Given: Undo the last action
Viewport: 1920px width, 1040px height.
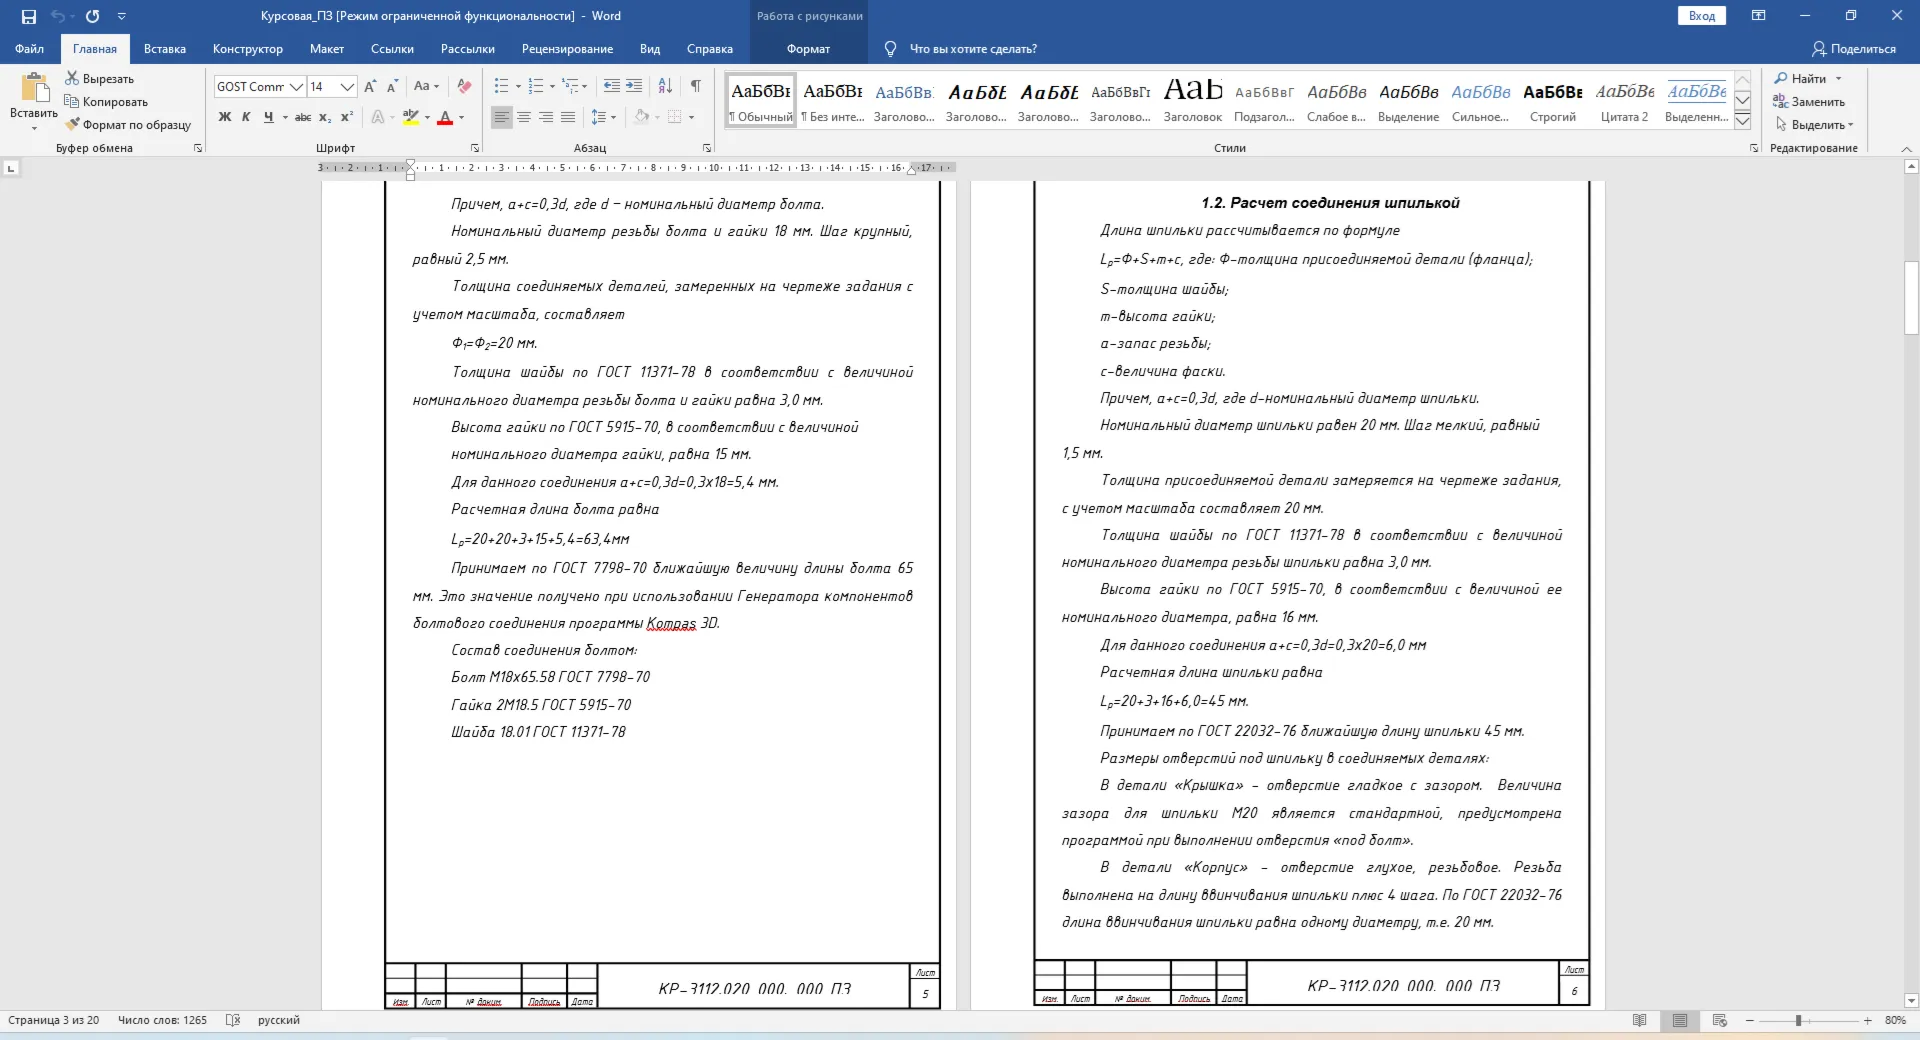Looking at the screenshot, I should 58,16.
